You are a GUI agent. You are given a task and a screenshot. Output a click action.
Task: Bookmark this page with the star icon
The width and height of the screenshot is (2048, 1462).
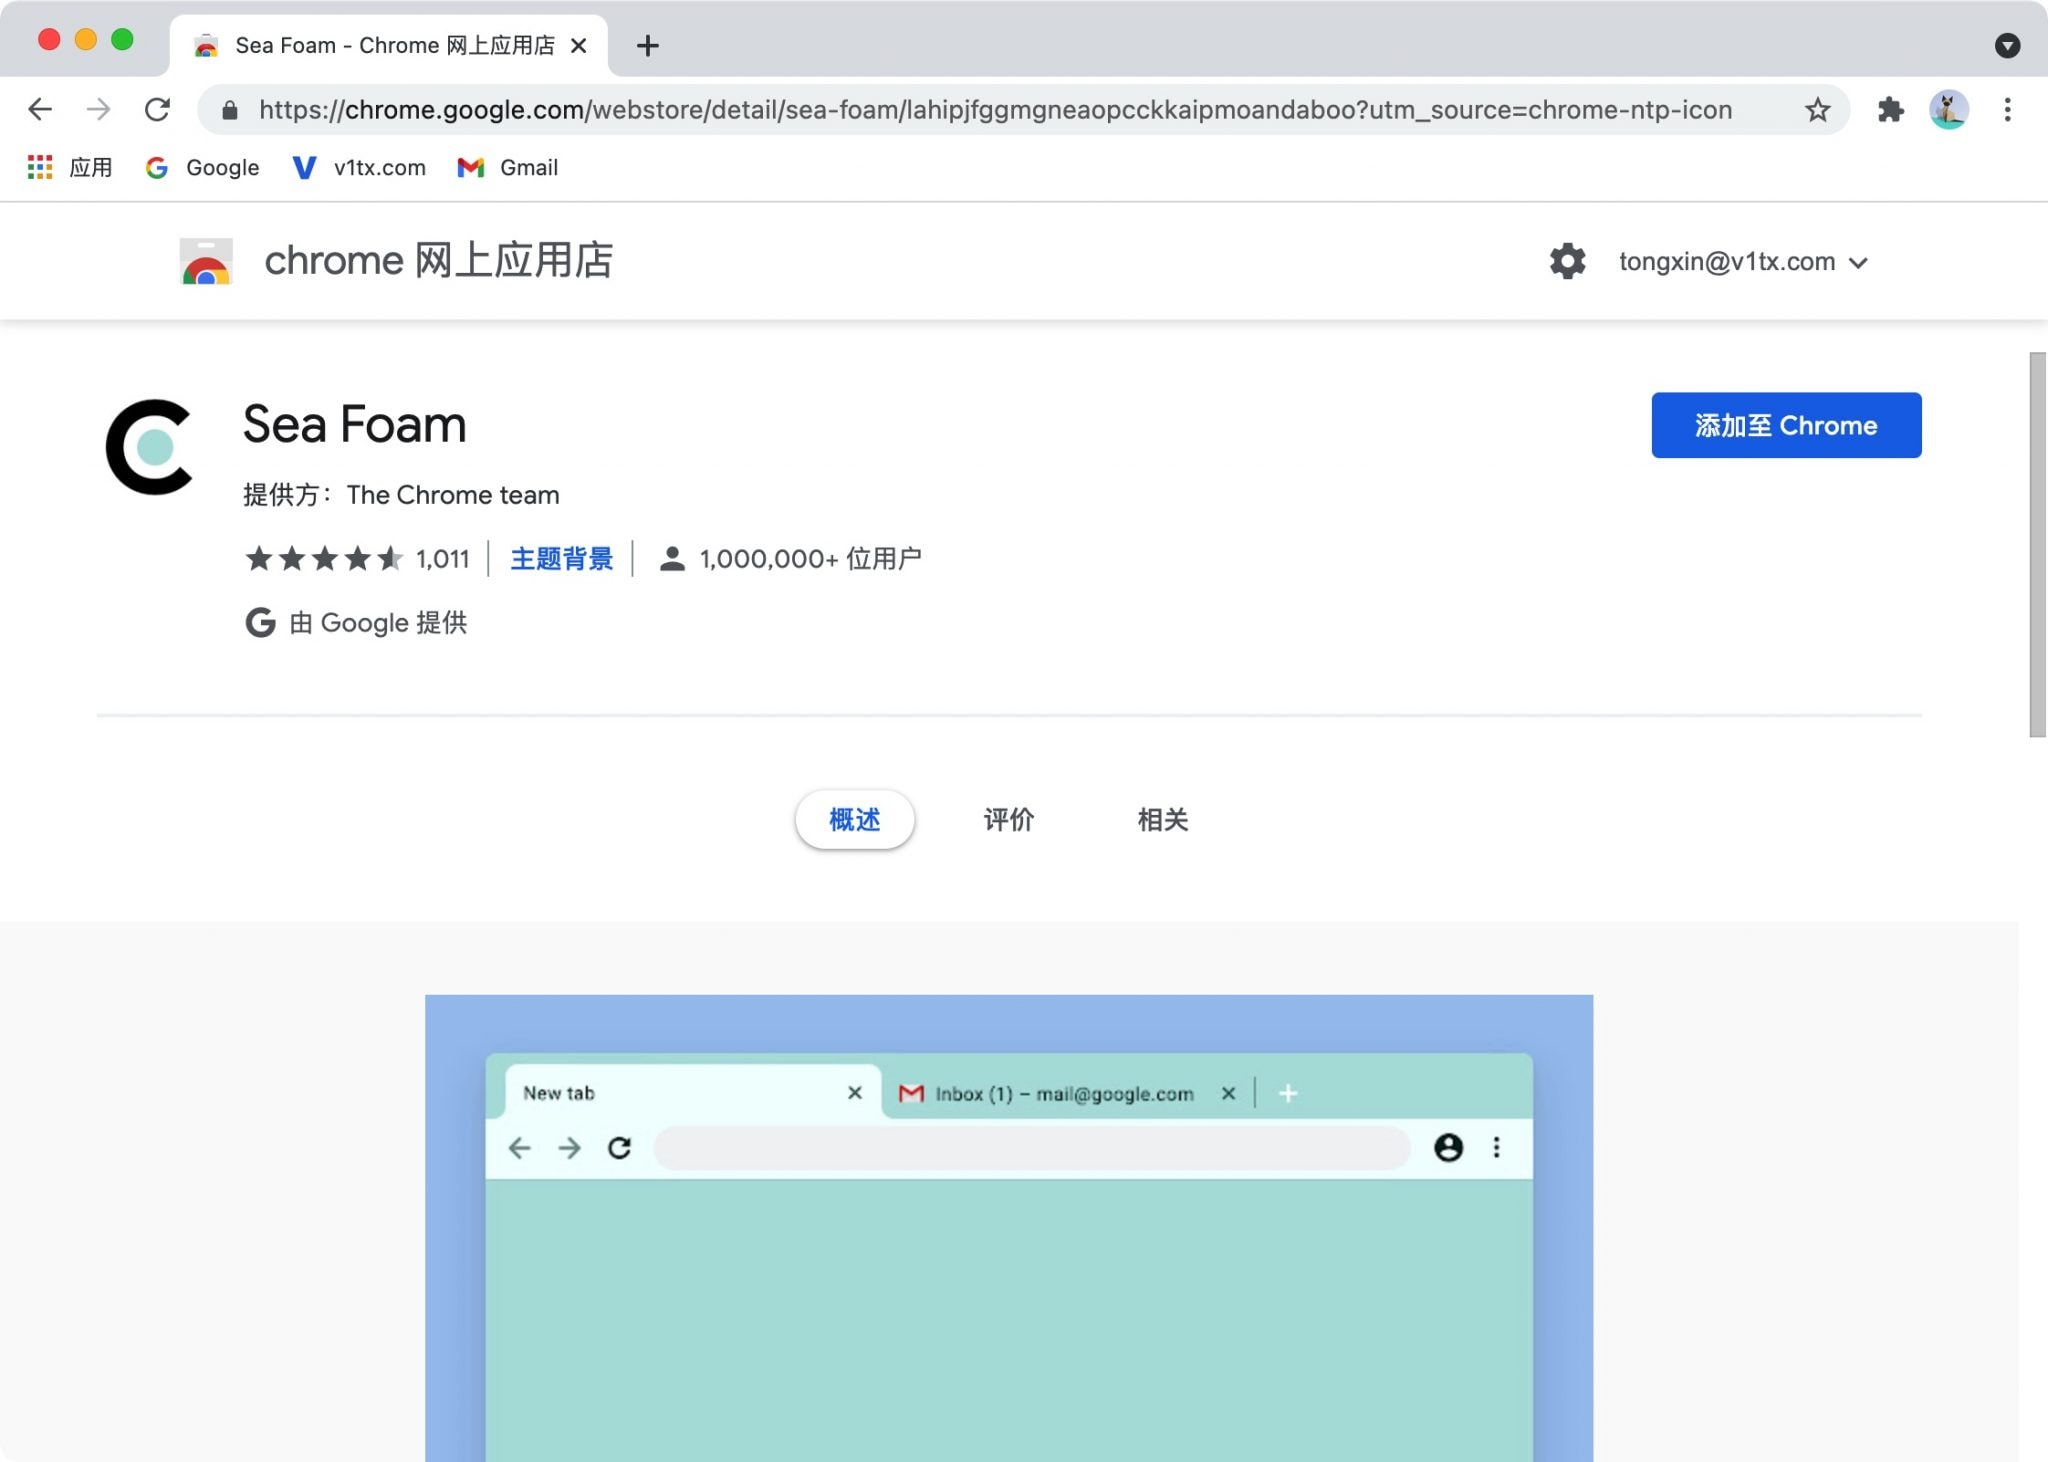(1817, 110)
